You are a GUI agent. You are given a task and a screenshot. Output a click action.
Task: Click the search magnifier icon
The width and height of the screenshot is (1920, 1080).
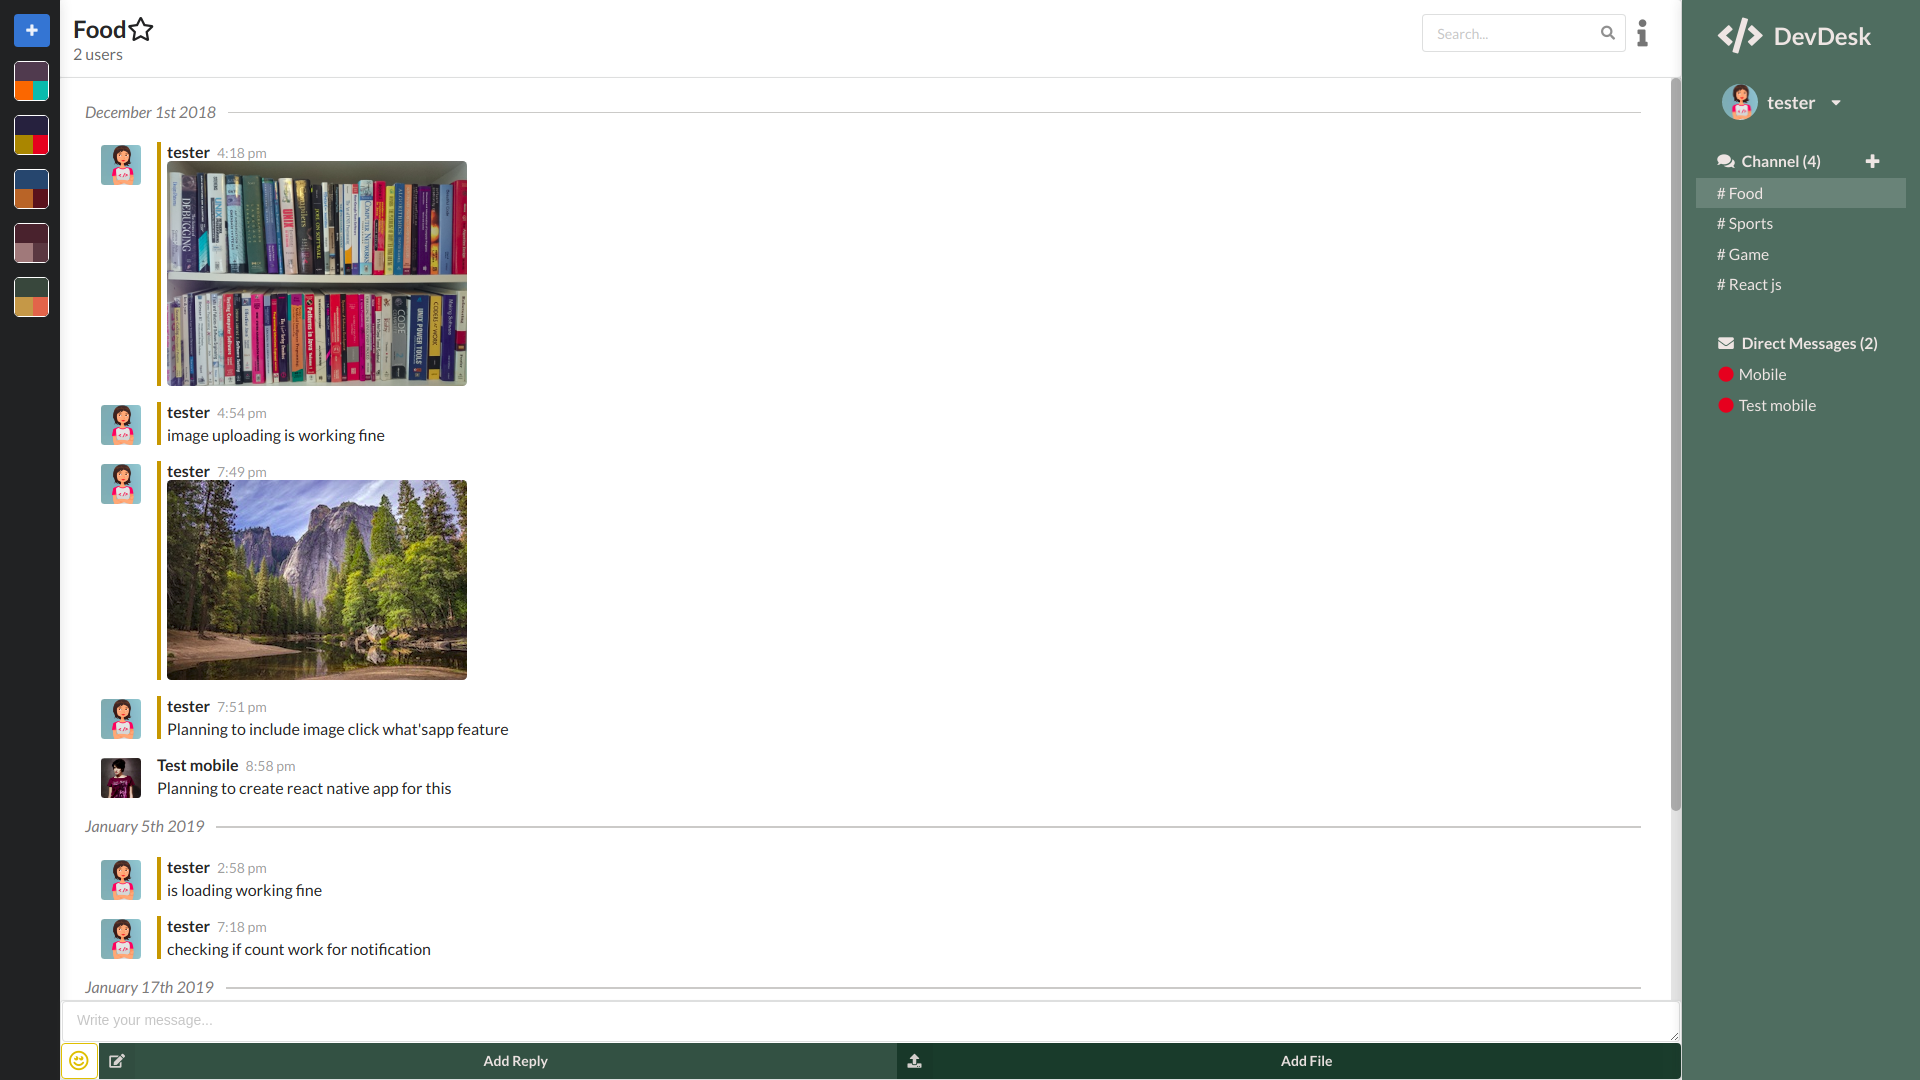[x=1607, y=33]
